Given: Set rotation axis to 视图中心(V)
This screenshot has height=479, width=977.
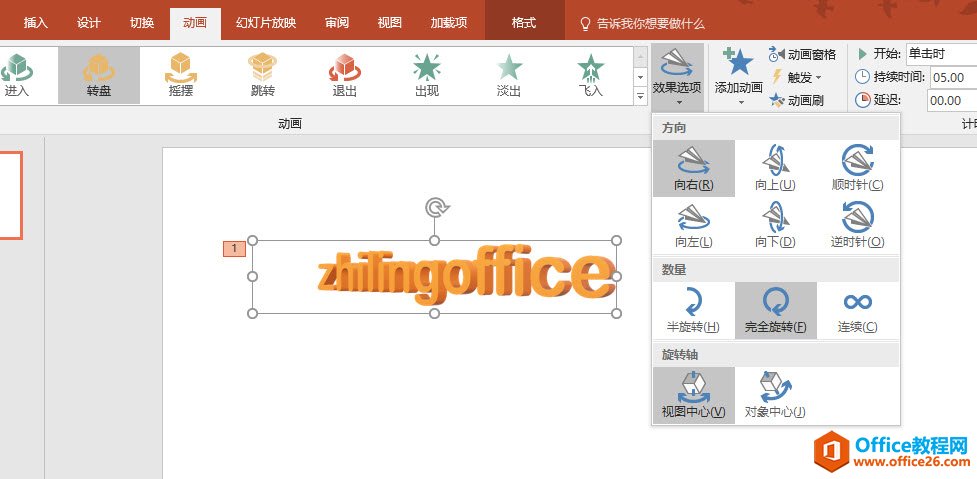Looking at the screenshot, I should pyautogui.click(x=693, y=396).
